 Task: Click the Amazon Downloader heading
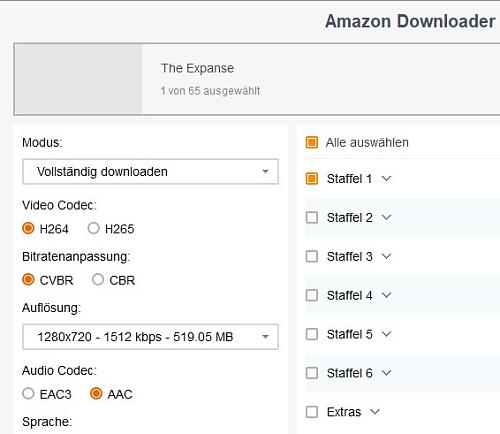[x=410, y=21]
